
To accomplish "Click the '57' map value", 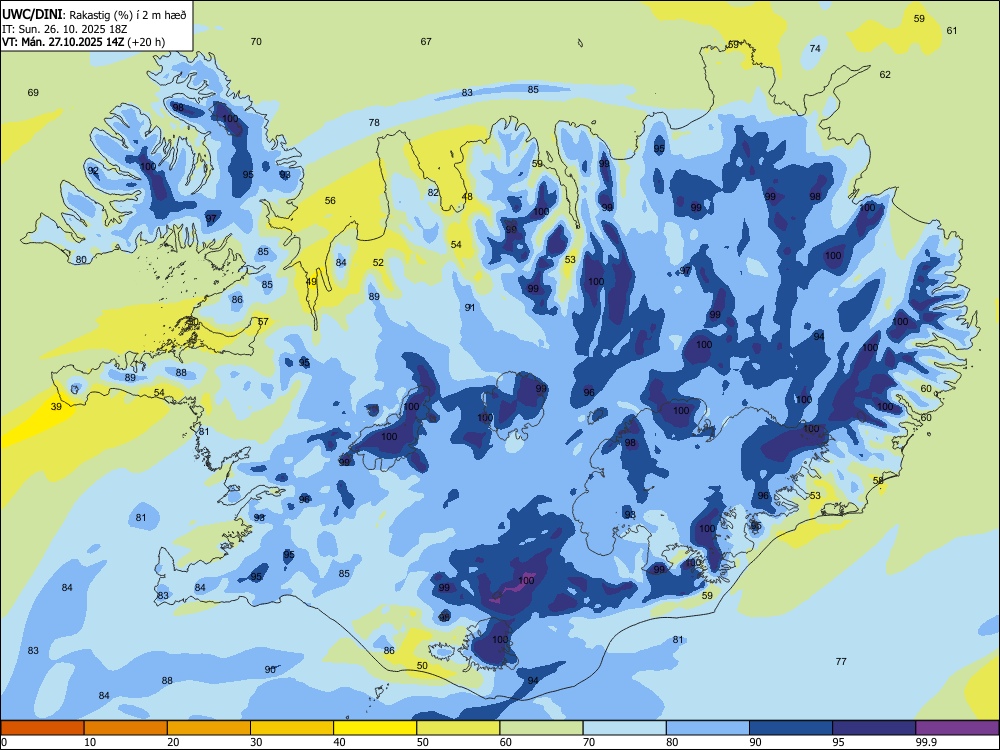I will (263, 321).
